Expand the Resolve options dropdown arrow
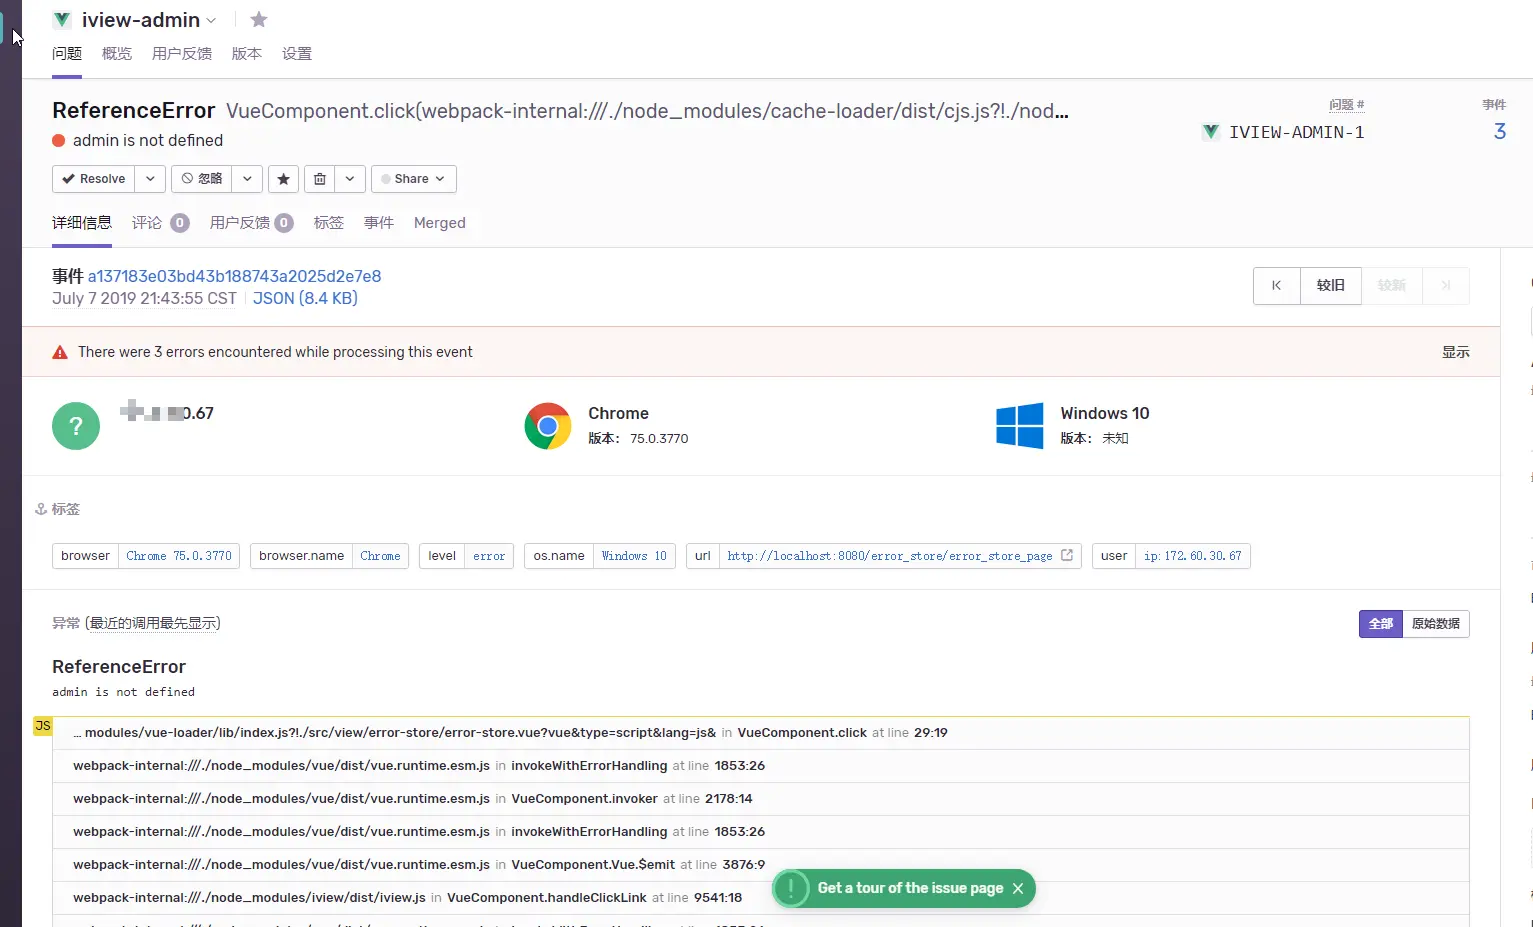The width and height of the screenshot is (1533, 927). pyautogui.click(x=150, y=179)
